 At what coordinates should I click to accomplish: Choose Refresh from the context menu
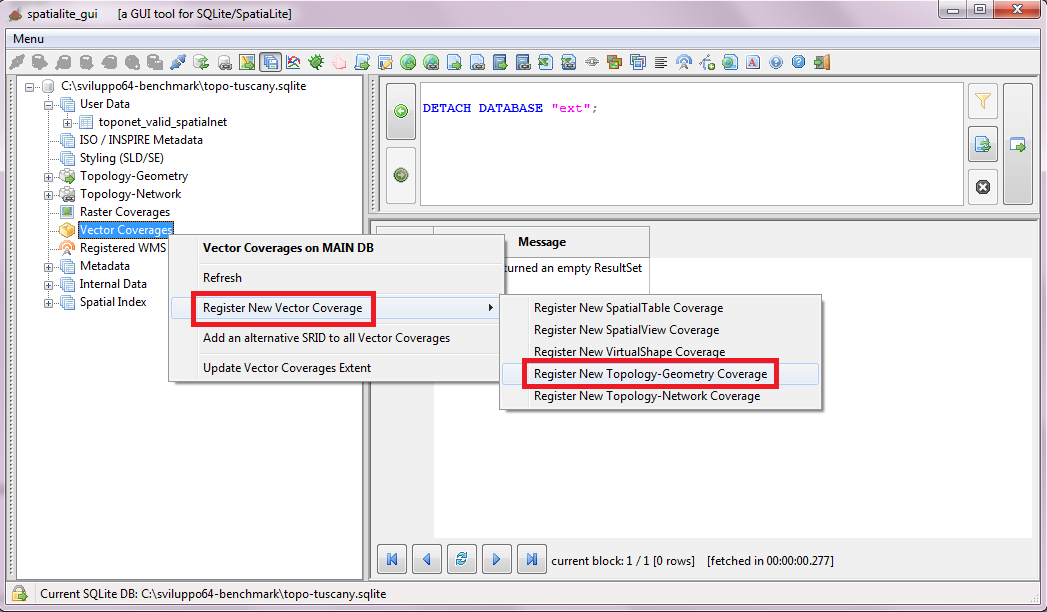click(x=335, y=278)
